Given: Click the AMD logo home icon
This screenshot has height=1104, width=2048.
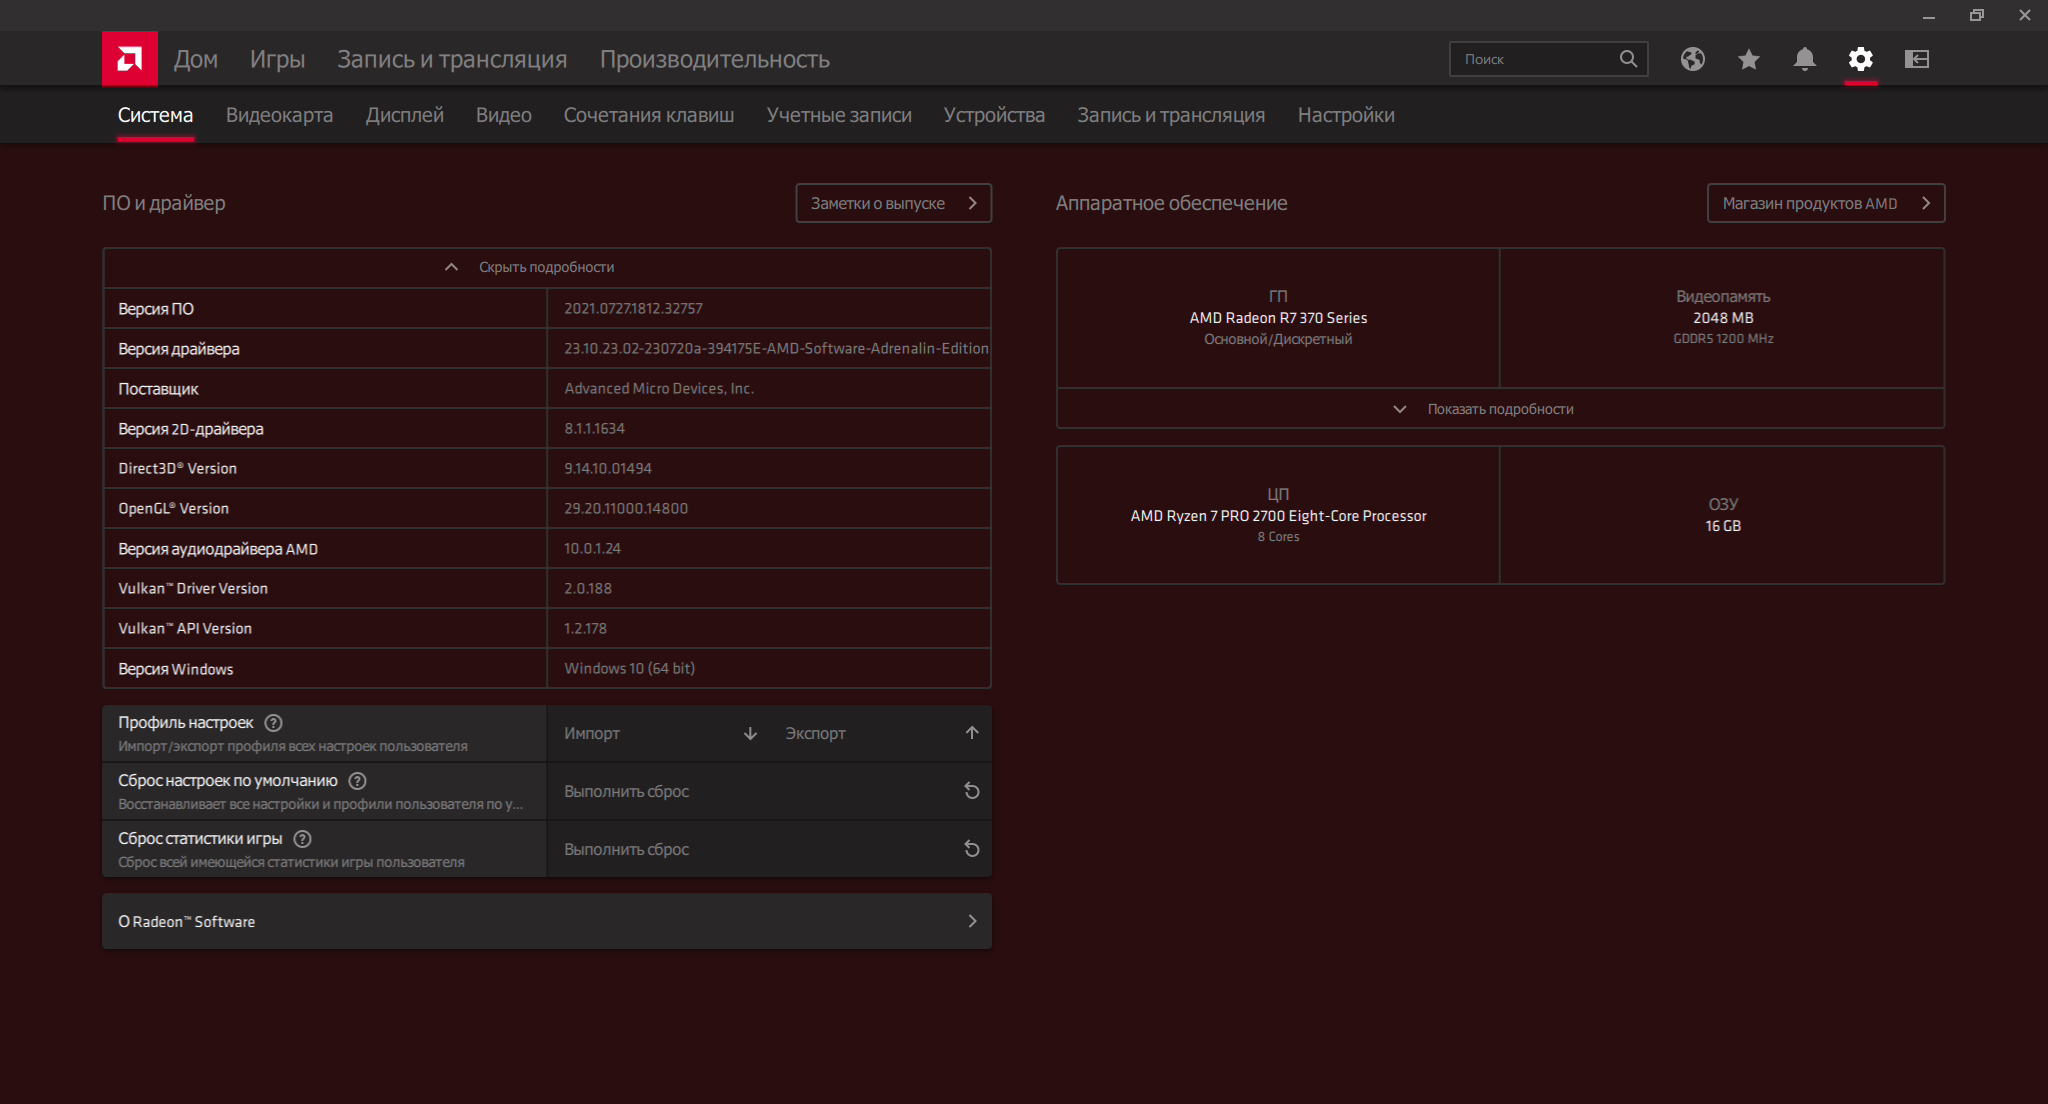Looking at the screenshot, I should (129, 59).
